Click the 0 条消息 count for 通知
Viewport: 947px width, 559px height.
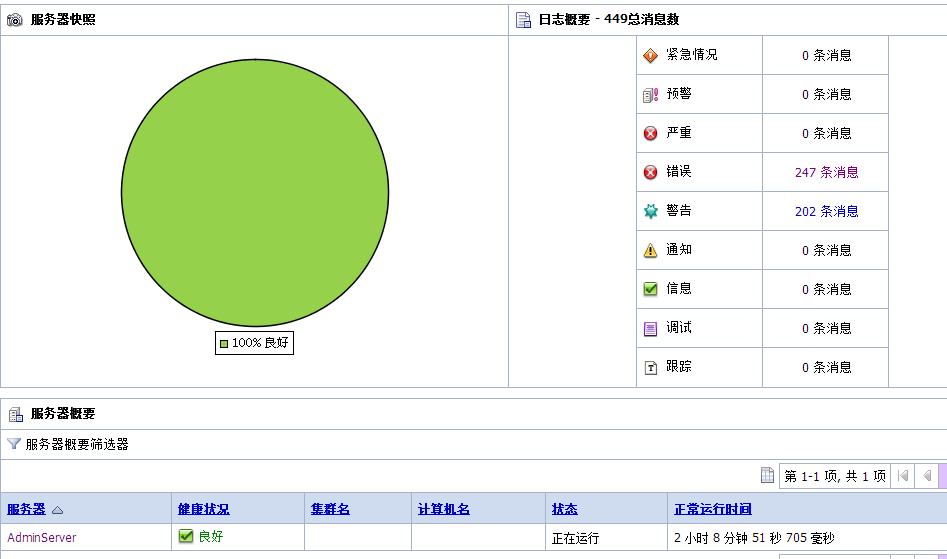[x=826, y=251]
